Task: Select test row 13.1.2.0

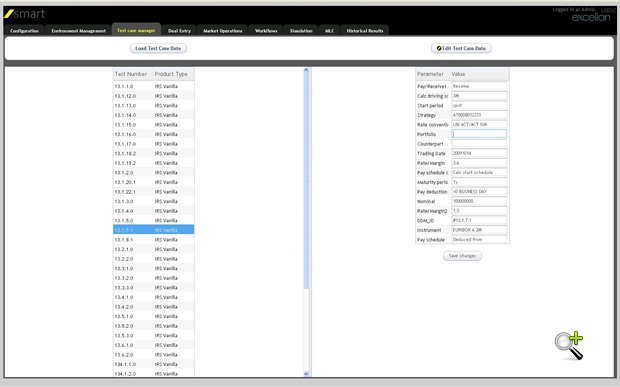Action: (153, 172)
